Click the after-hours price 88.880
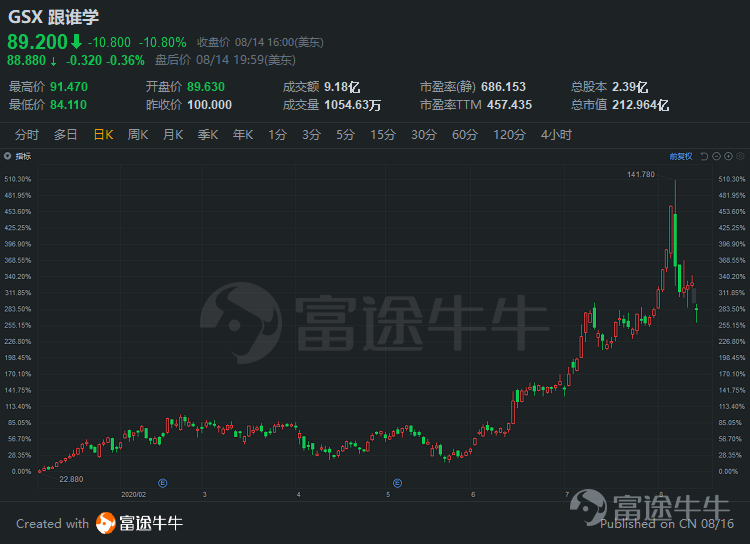This screenshot has width=750, height=544. [x=26, y=60]
